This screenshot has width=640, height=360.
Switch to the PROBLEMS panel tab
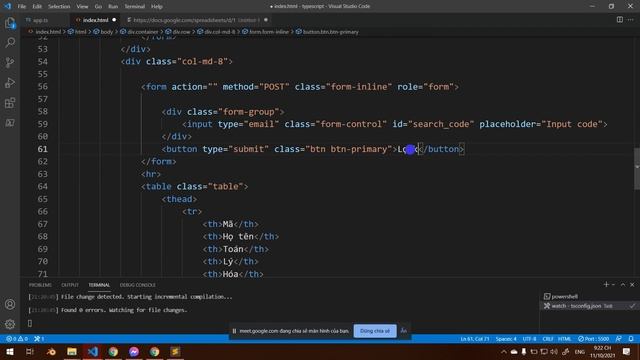click(40, 285)
